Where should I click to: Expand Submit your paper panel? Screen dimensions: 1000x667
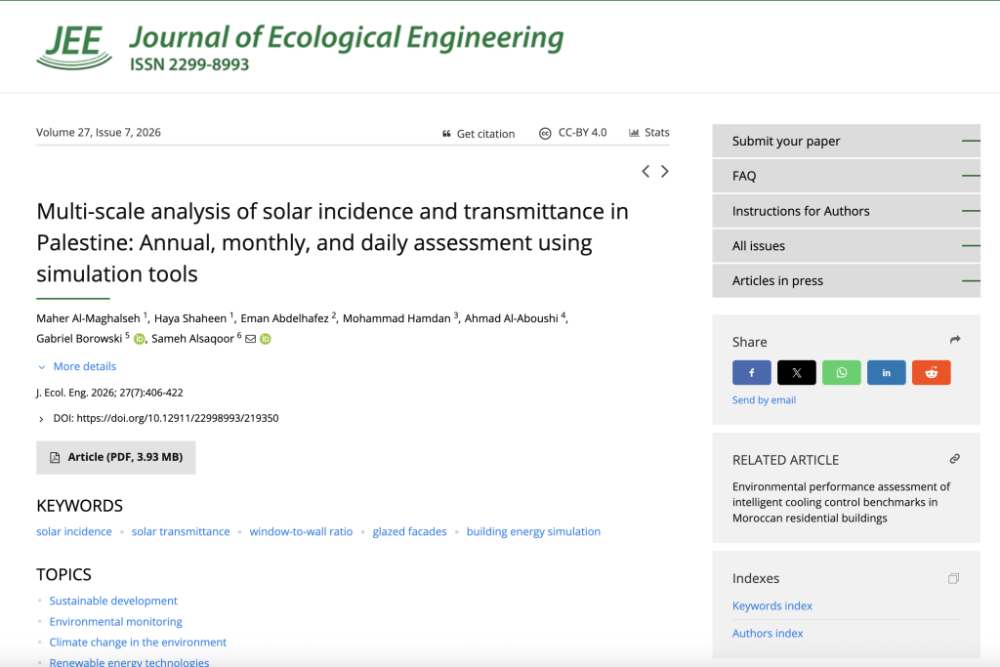[x=846, y=141]
